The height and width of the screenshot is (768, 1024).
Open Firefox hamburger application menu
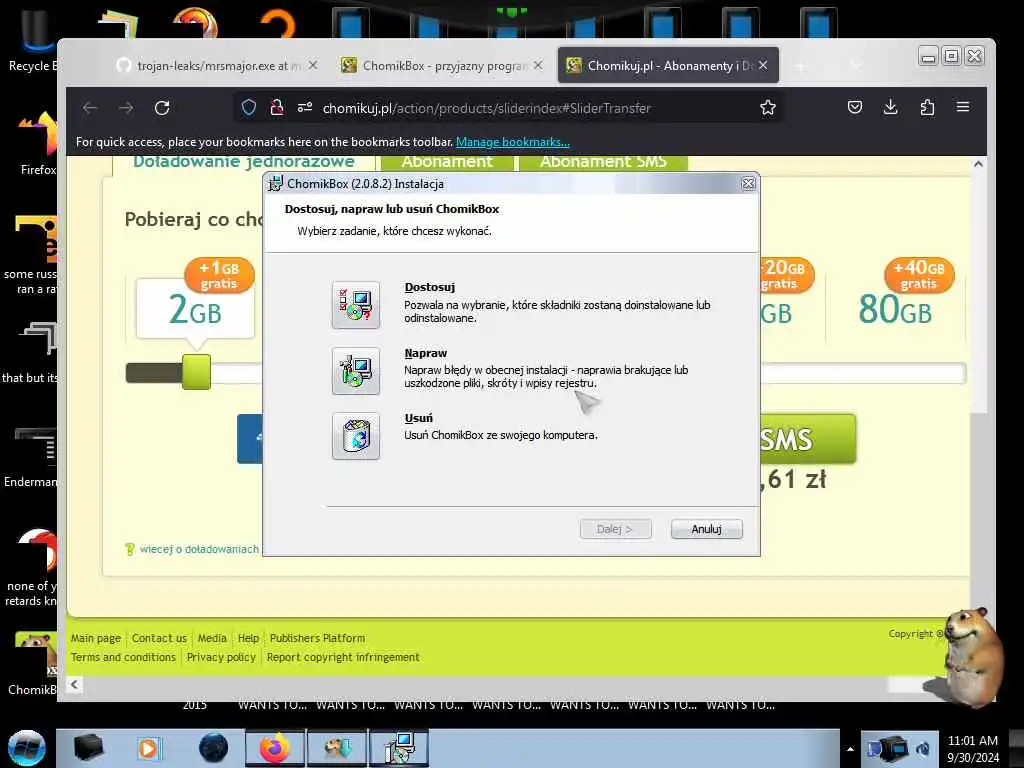pyautogui.click(x=963, y=107)
